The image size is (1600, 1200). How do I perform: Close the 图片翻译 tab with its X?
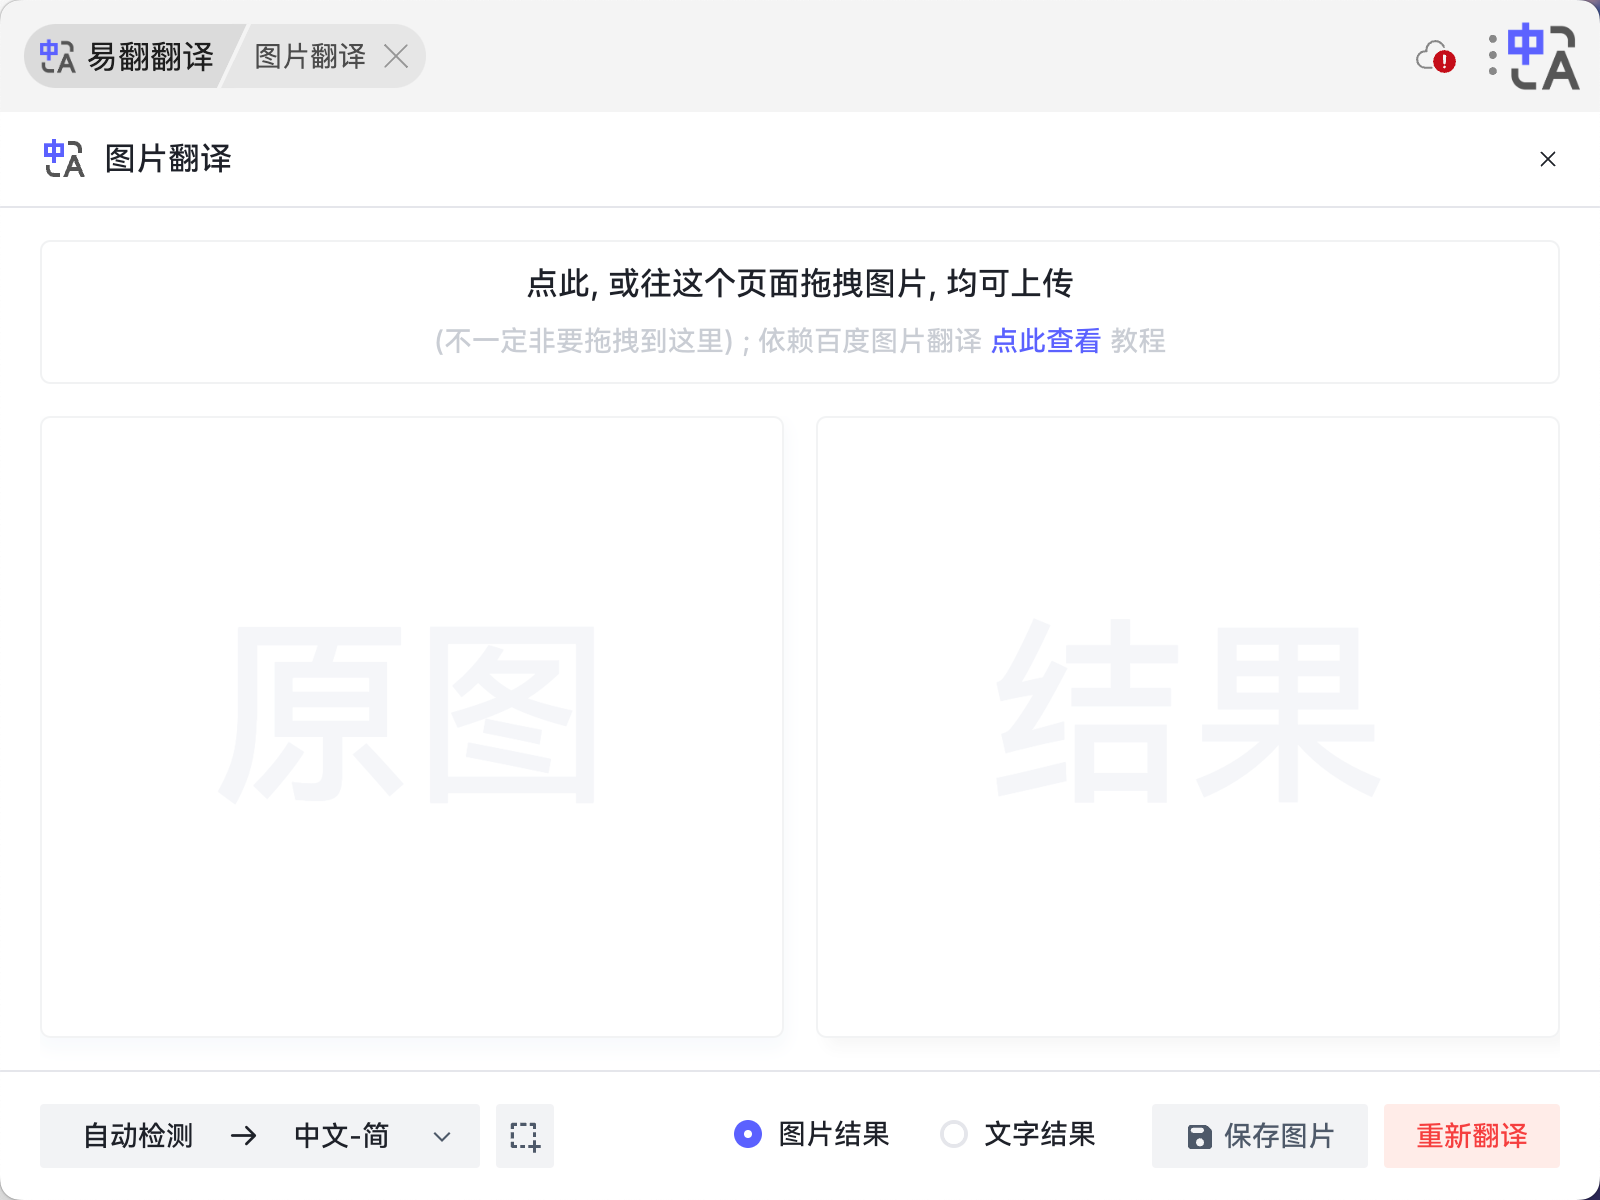pos(397,57)
